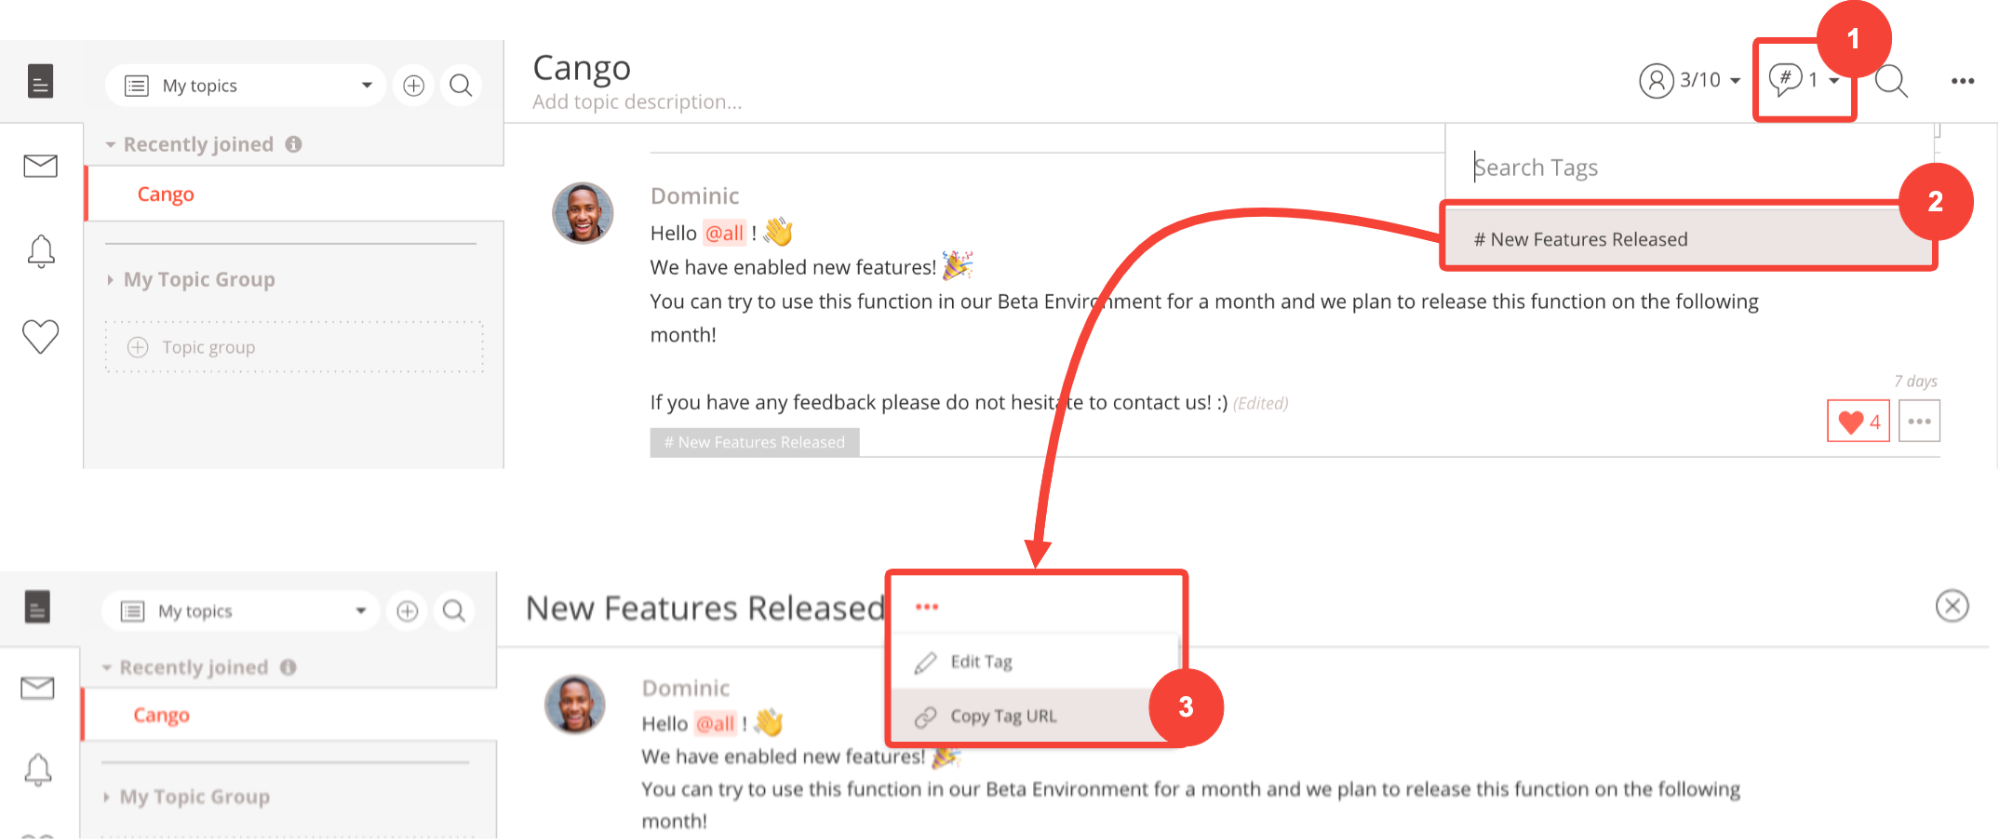This screenshot has width=1999, height=840.
Task: Click the search topics icon in upper sidebar
Action: tap(461, 86)
